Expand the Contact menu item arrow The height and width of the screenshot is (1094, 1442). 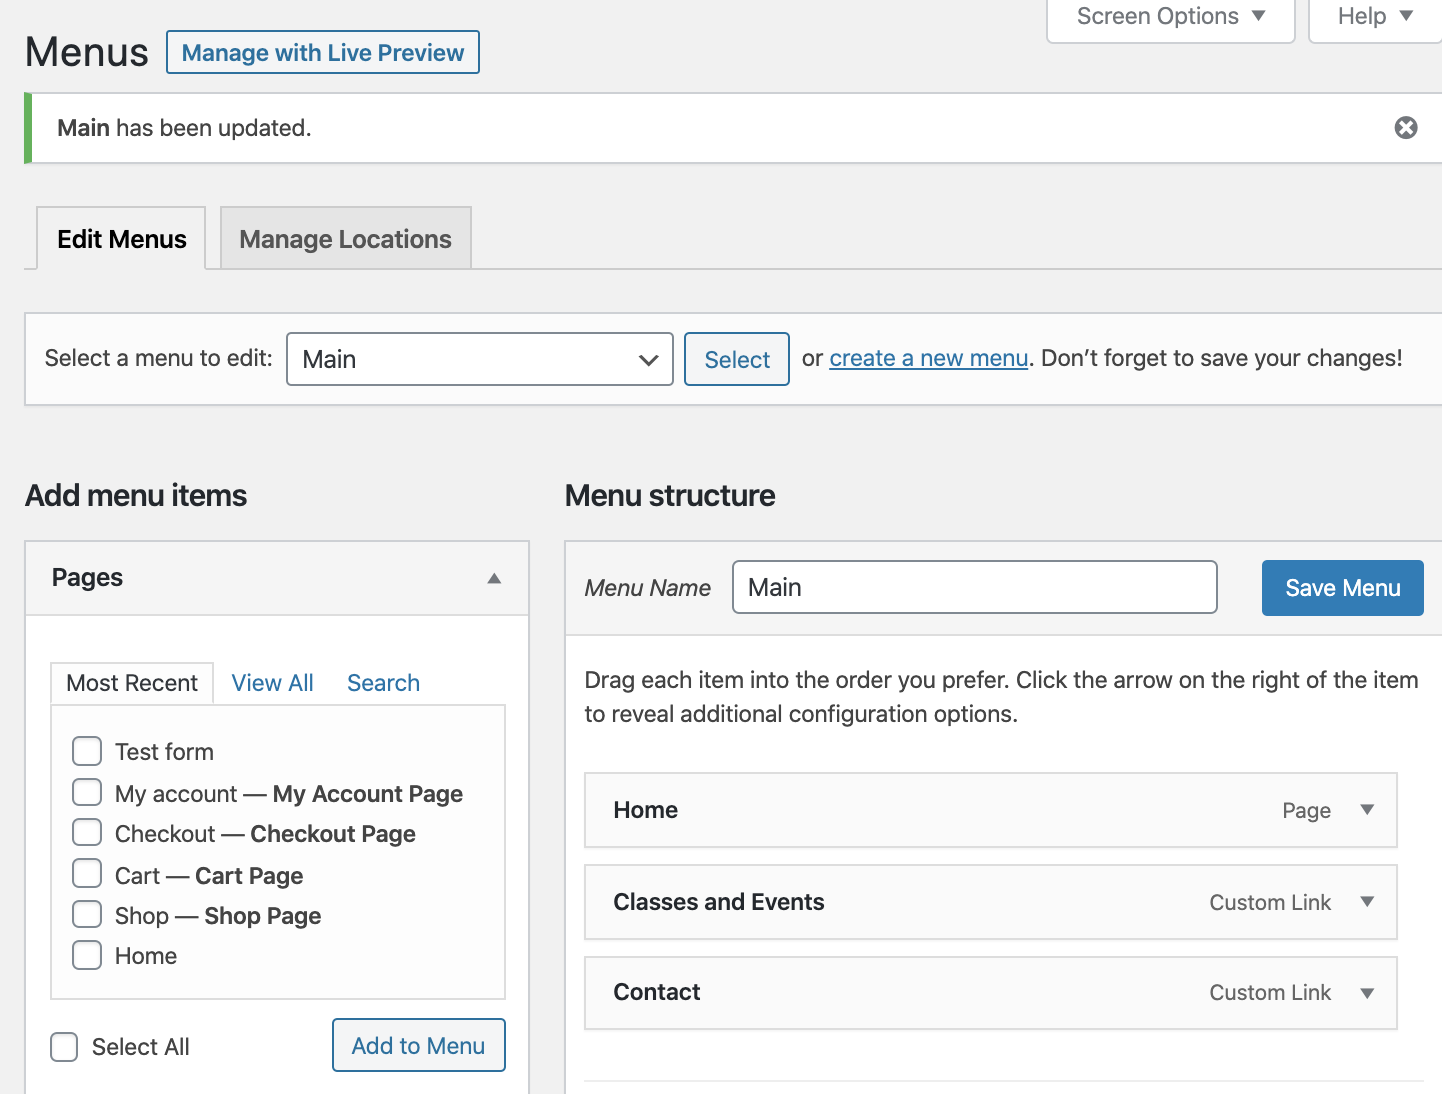point(1366,993)
